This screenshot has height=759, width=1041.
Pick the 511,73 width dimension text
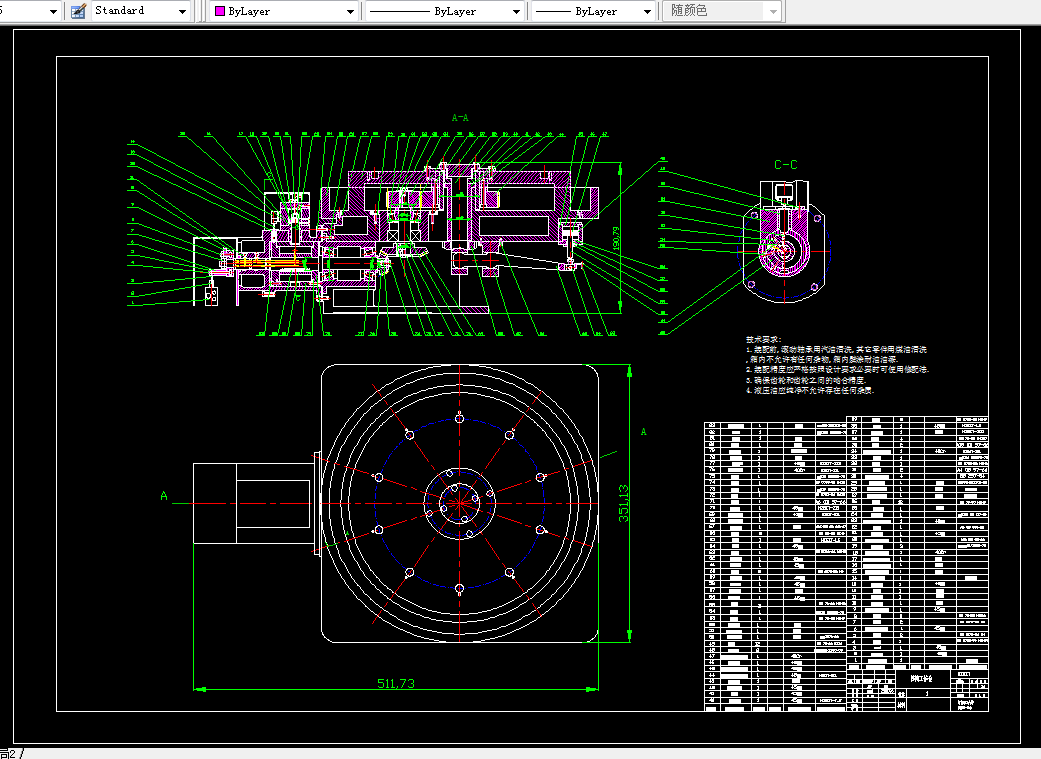[x=396, y=683]
